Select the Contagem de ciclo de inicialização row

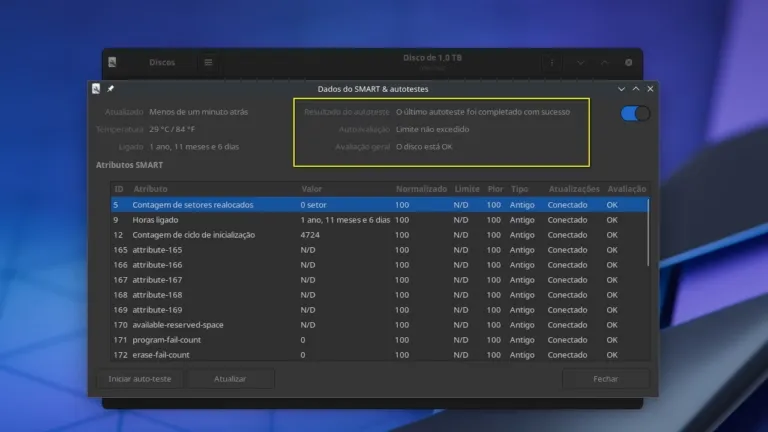(x=379, y=235)
